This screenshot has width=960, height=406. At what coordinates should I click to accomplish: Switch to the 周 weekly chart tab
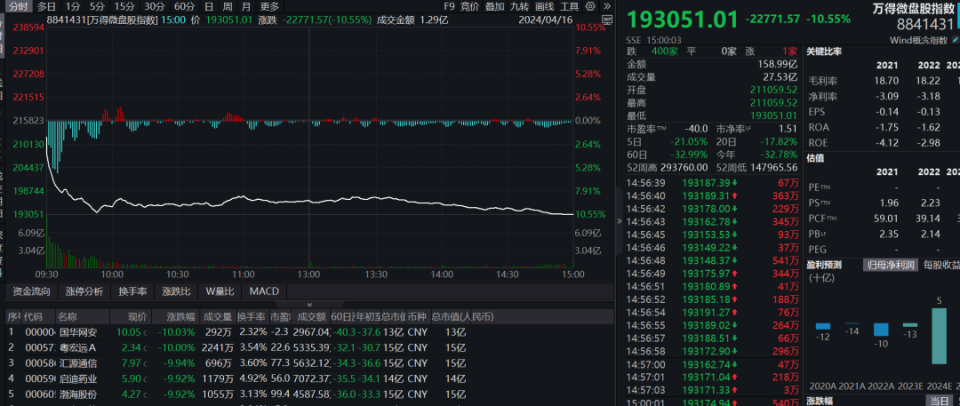tap(227, 7)
